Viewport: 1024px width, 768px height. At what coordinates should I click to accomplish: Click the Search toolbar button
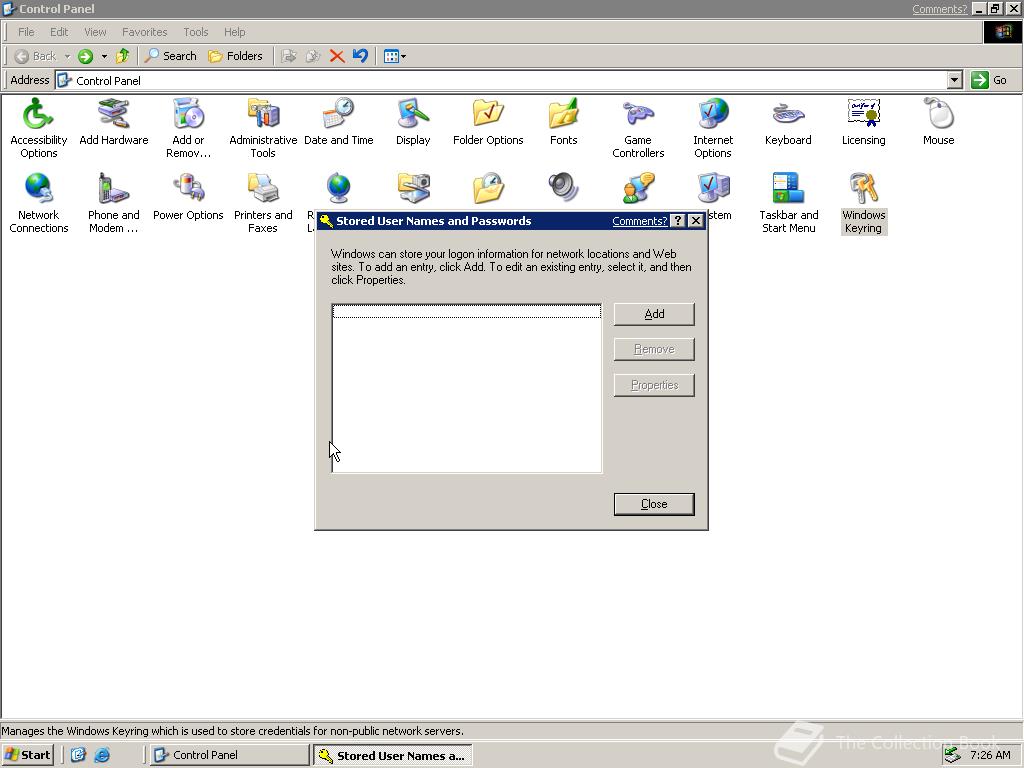170,56
